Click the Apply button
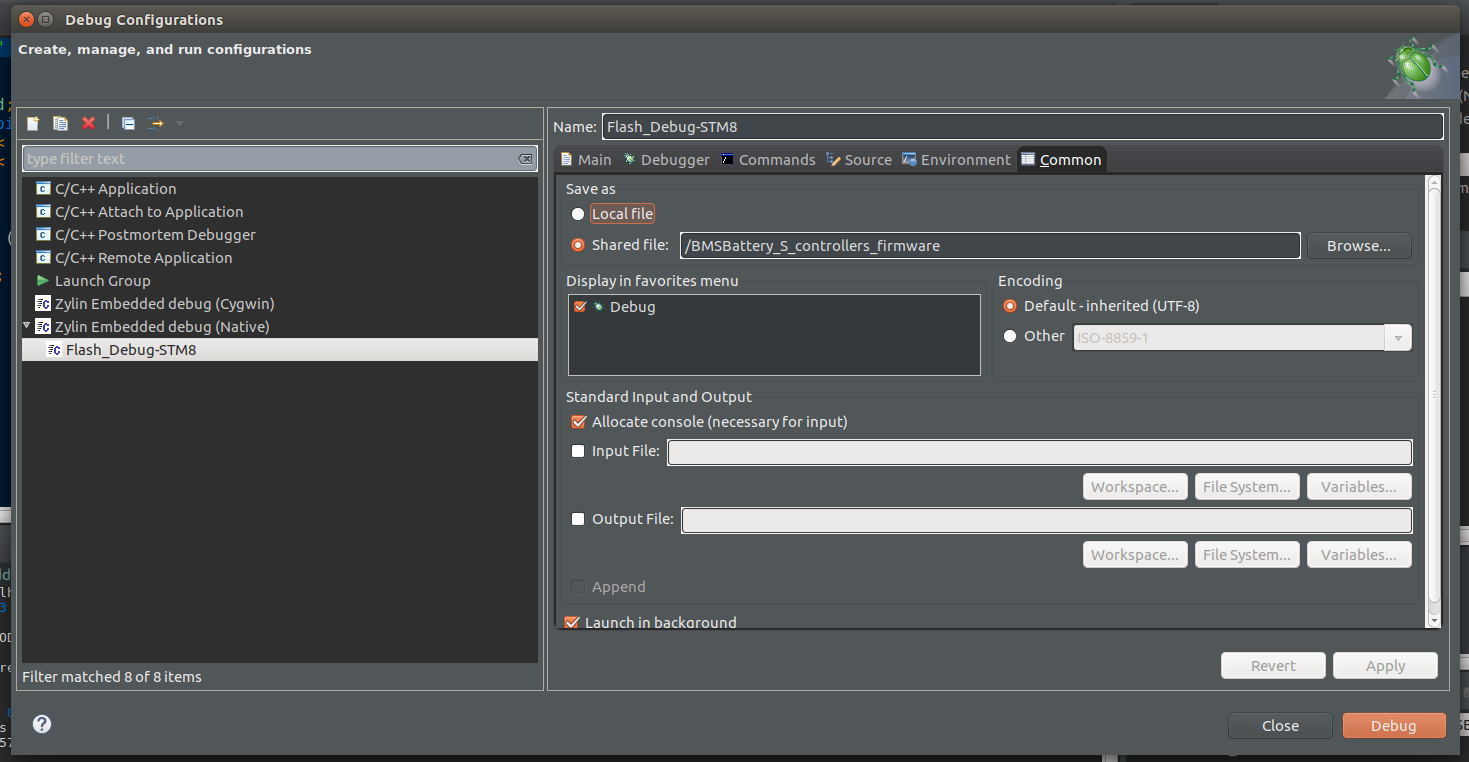This screenshot has height=762, width=1469. [x=1385, y=666]
